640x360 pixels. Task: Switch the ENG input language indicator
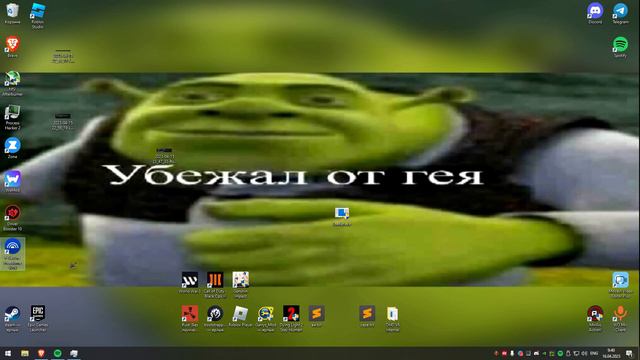click(594, 353)
